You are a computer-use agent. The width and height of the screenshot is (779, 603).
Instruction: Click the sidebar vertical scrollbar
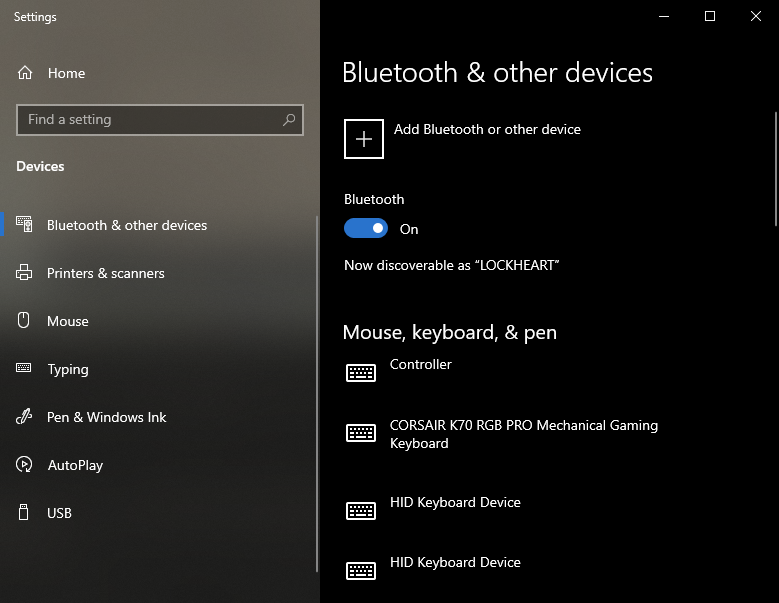tap(317, 394)
